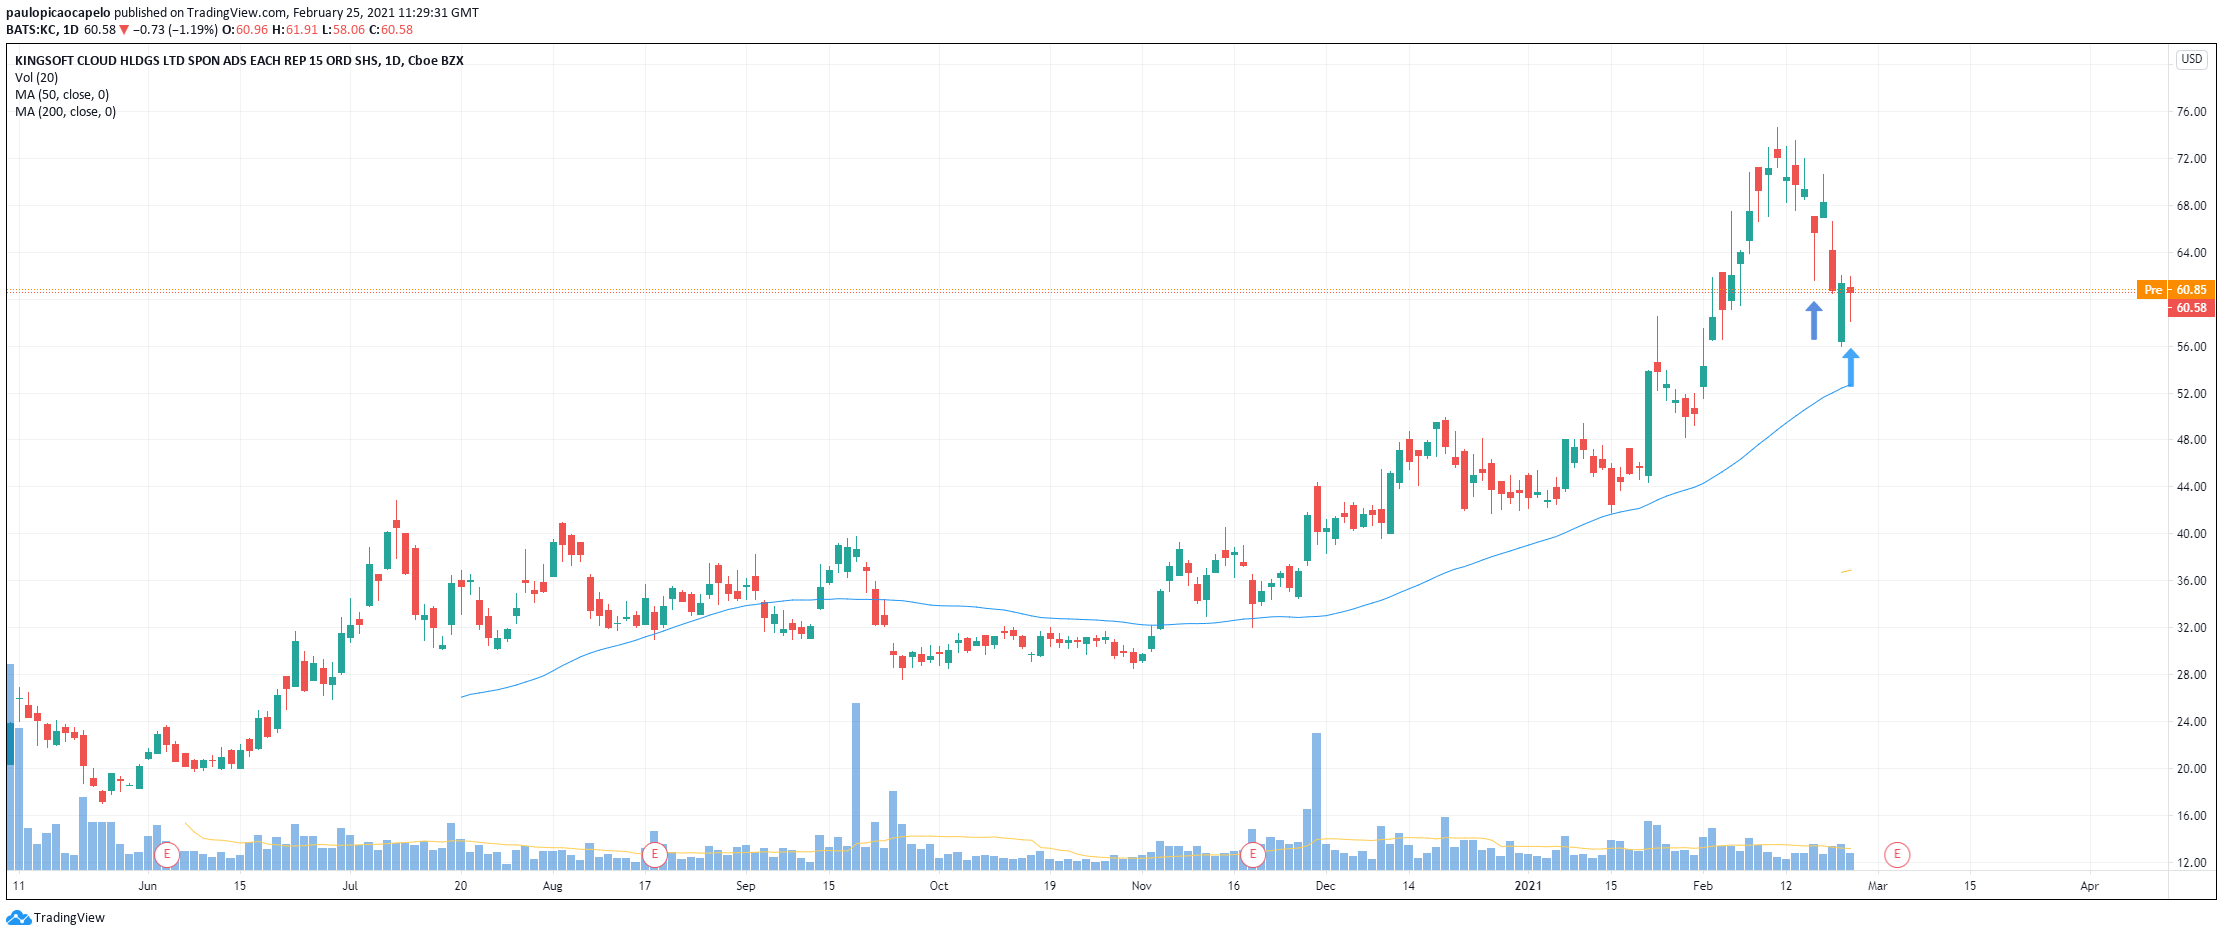Click the August earnings E marker
This screenshot has width=2223, height=936.
[x=654, y=855]
